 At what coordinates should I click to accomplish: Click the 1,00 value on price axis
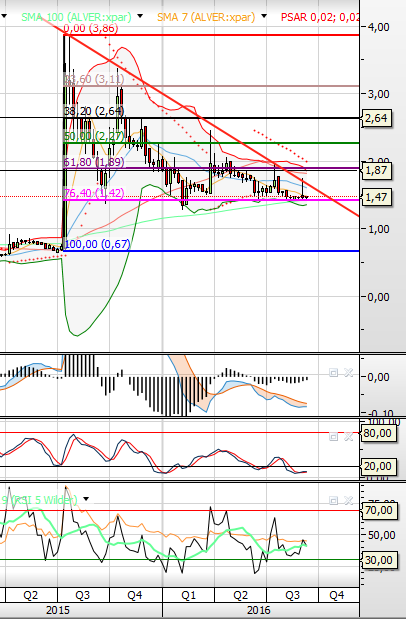point(378,229)
